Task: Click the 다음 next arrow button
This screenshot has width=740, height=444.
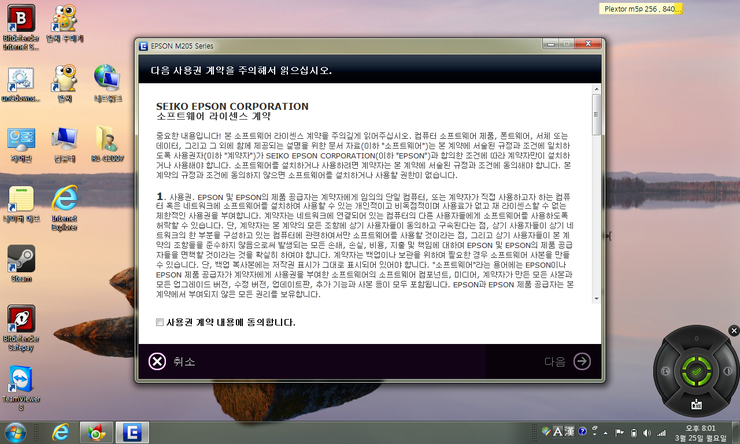Action: (582, 361)
